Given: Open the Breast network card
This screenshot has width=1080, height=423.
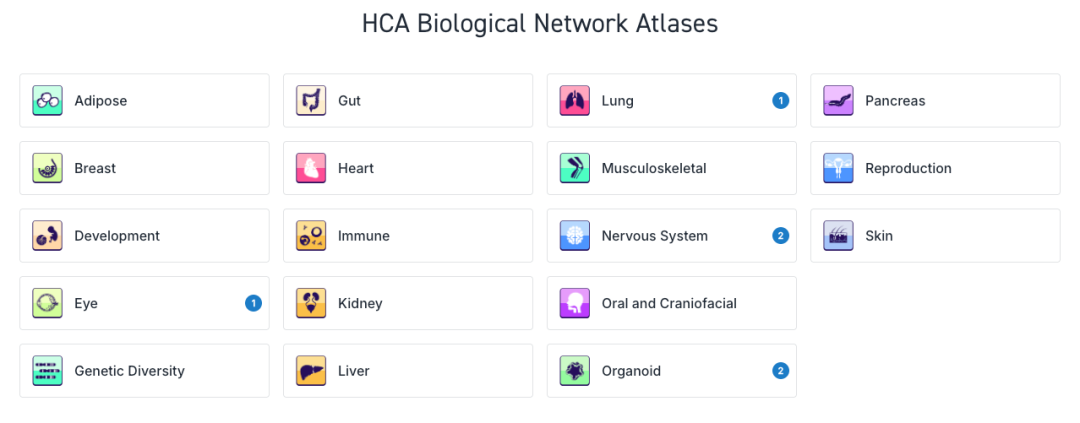Looking at the screenshot, I should [145, 168].
